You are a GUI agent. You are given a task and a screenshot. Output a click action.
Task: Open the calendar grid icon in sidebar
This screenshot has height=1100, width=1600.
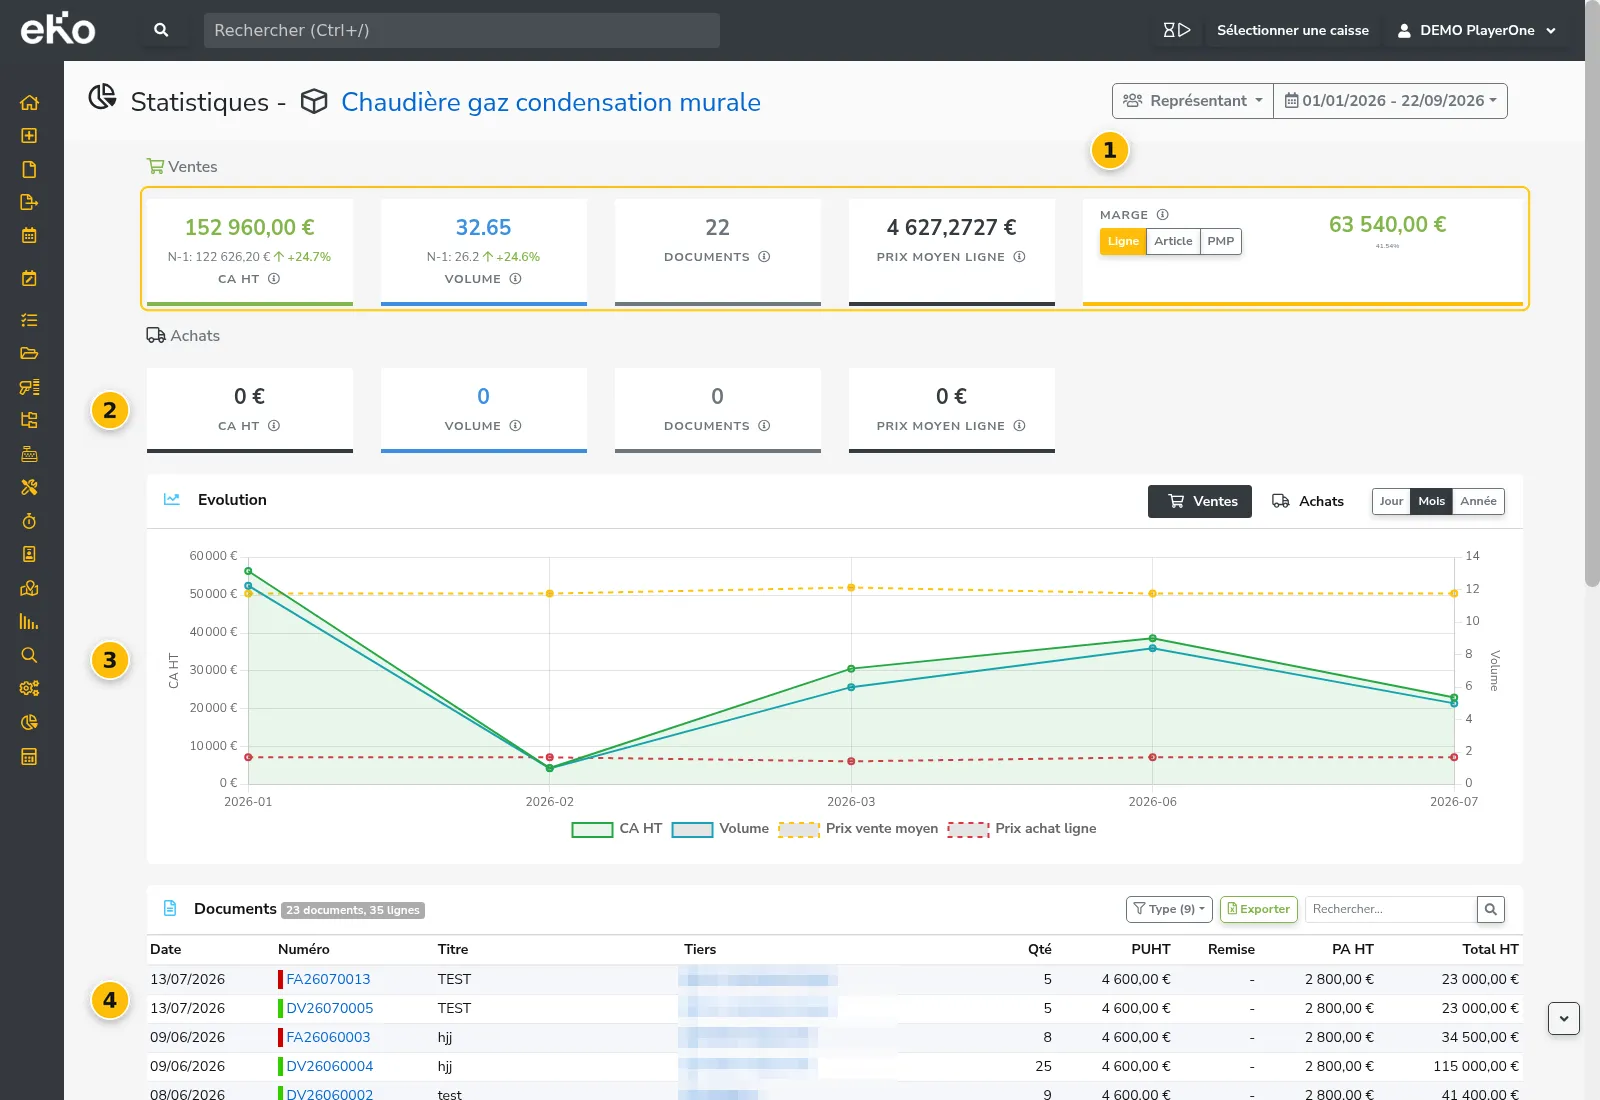click(29, 236)
